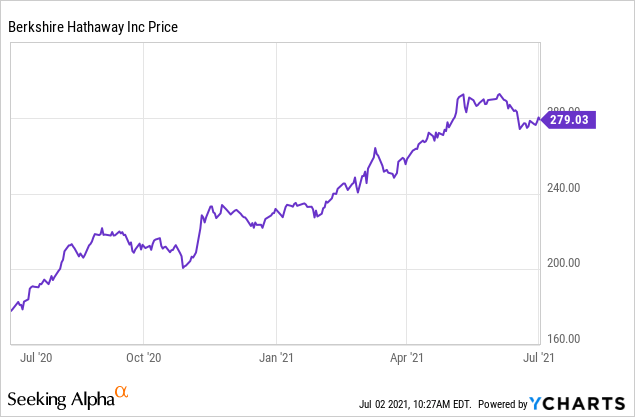Click the Seeking Alpha logo text
635x417 pixels.
[60, 399]
